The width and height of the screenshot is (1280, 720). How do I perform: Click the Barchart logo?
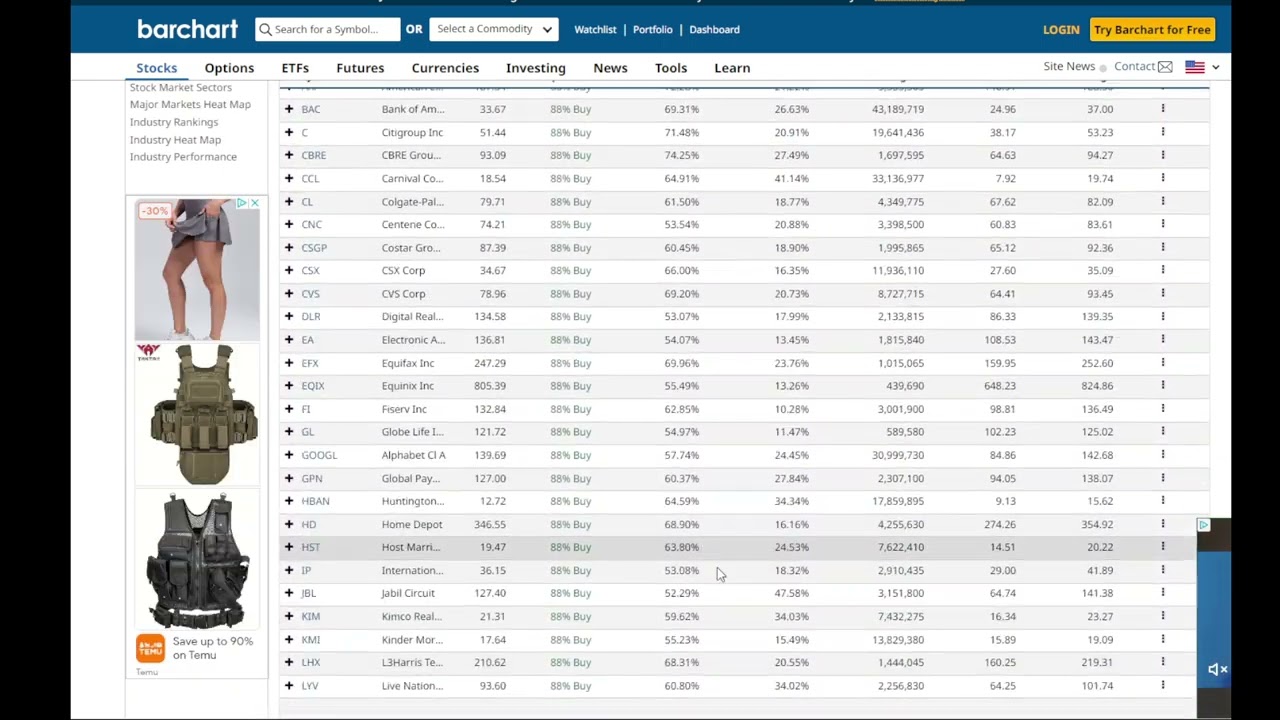[x=188, y=29]
